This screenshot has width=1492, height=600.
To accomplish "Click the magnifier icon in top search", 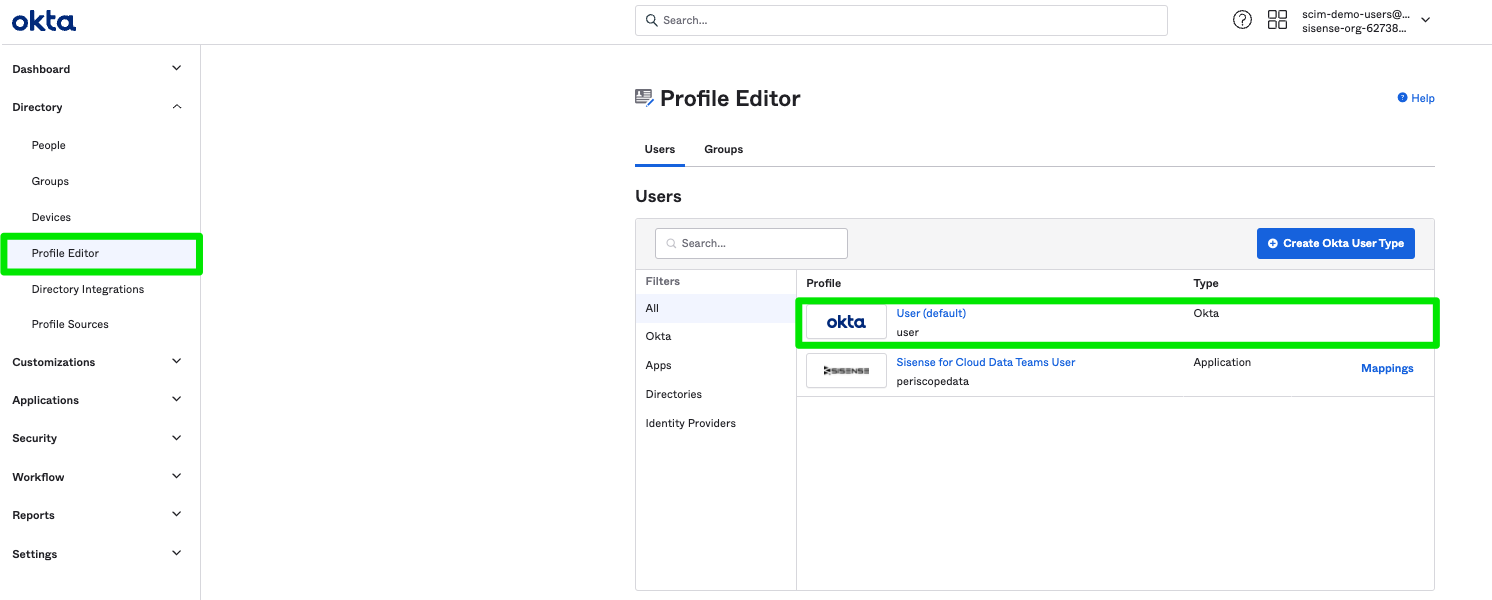I will tap(652, 20).
